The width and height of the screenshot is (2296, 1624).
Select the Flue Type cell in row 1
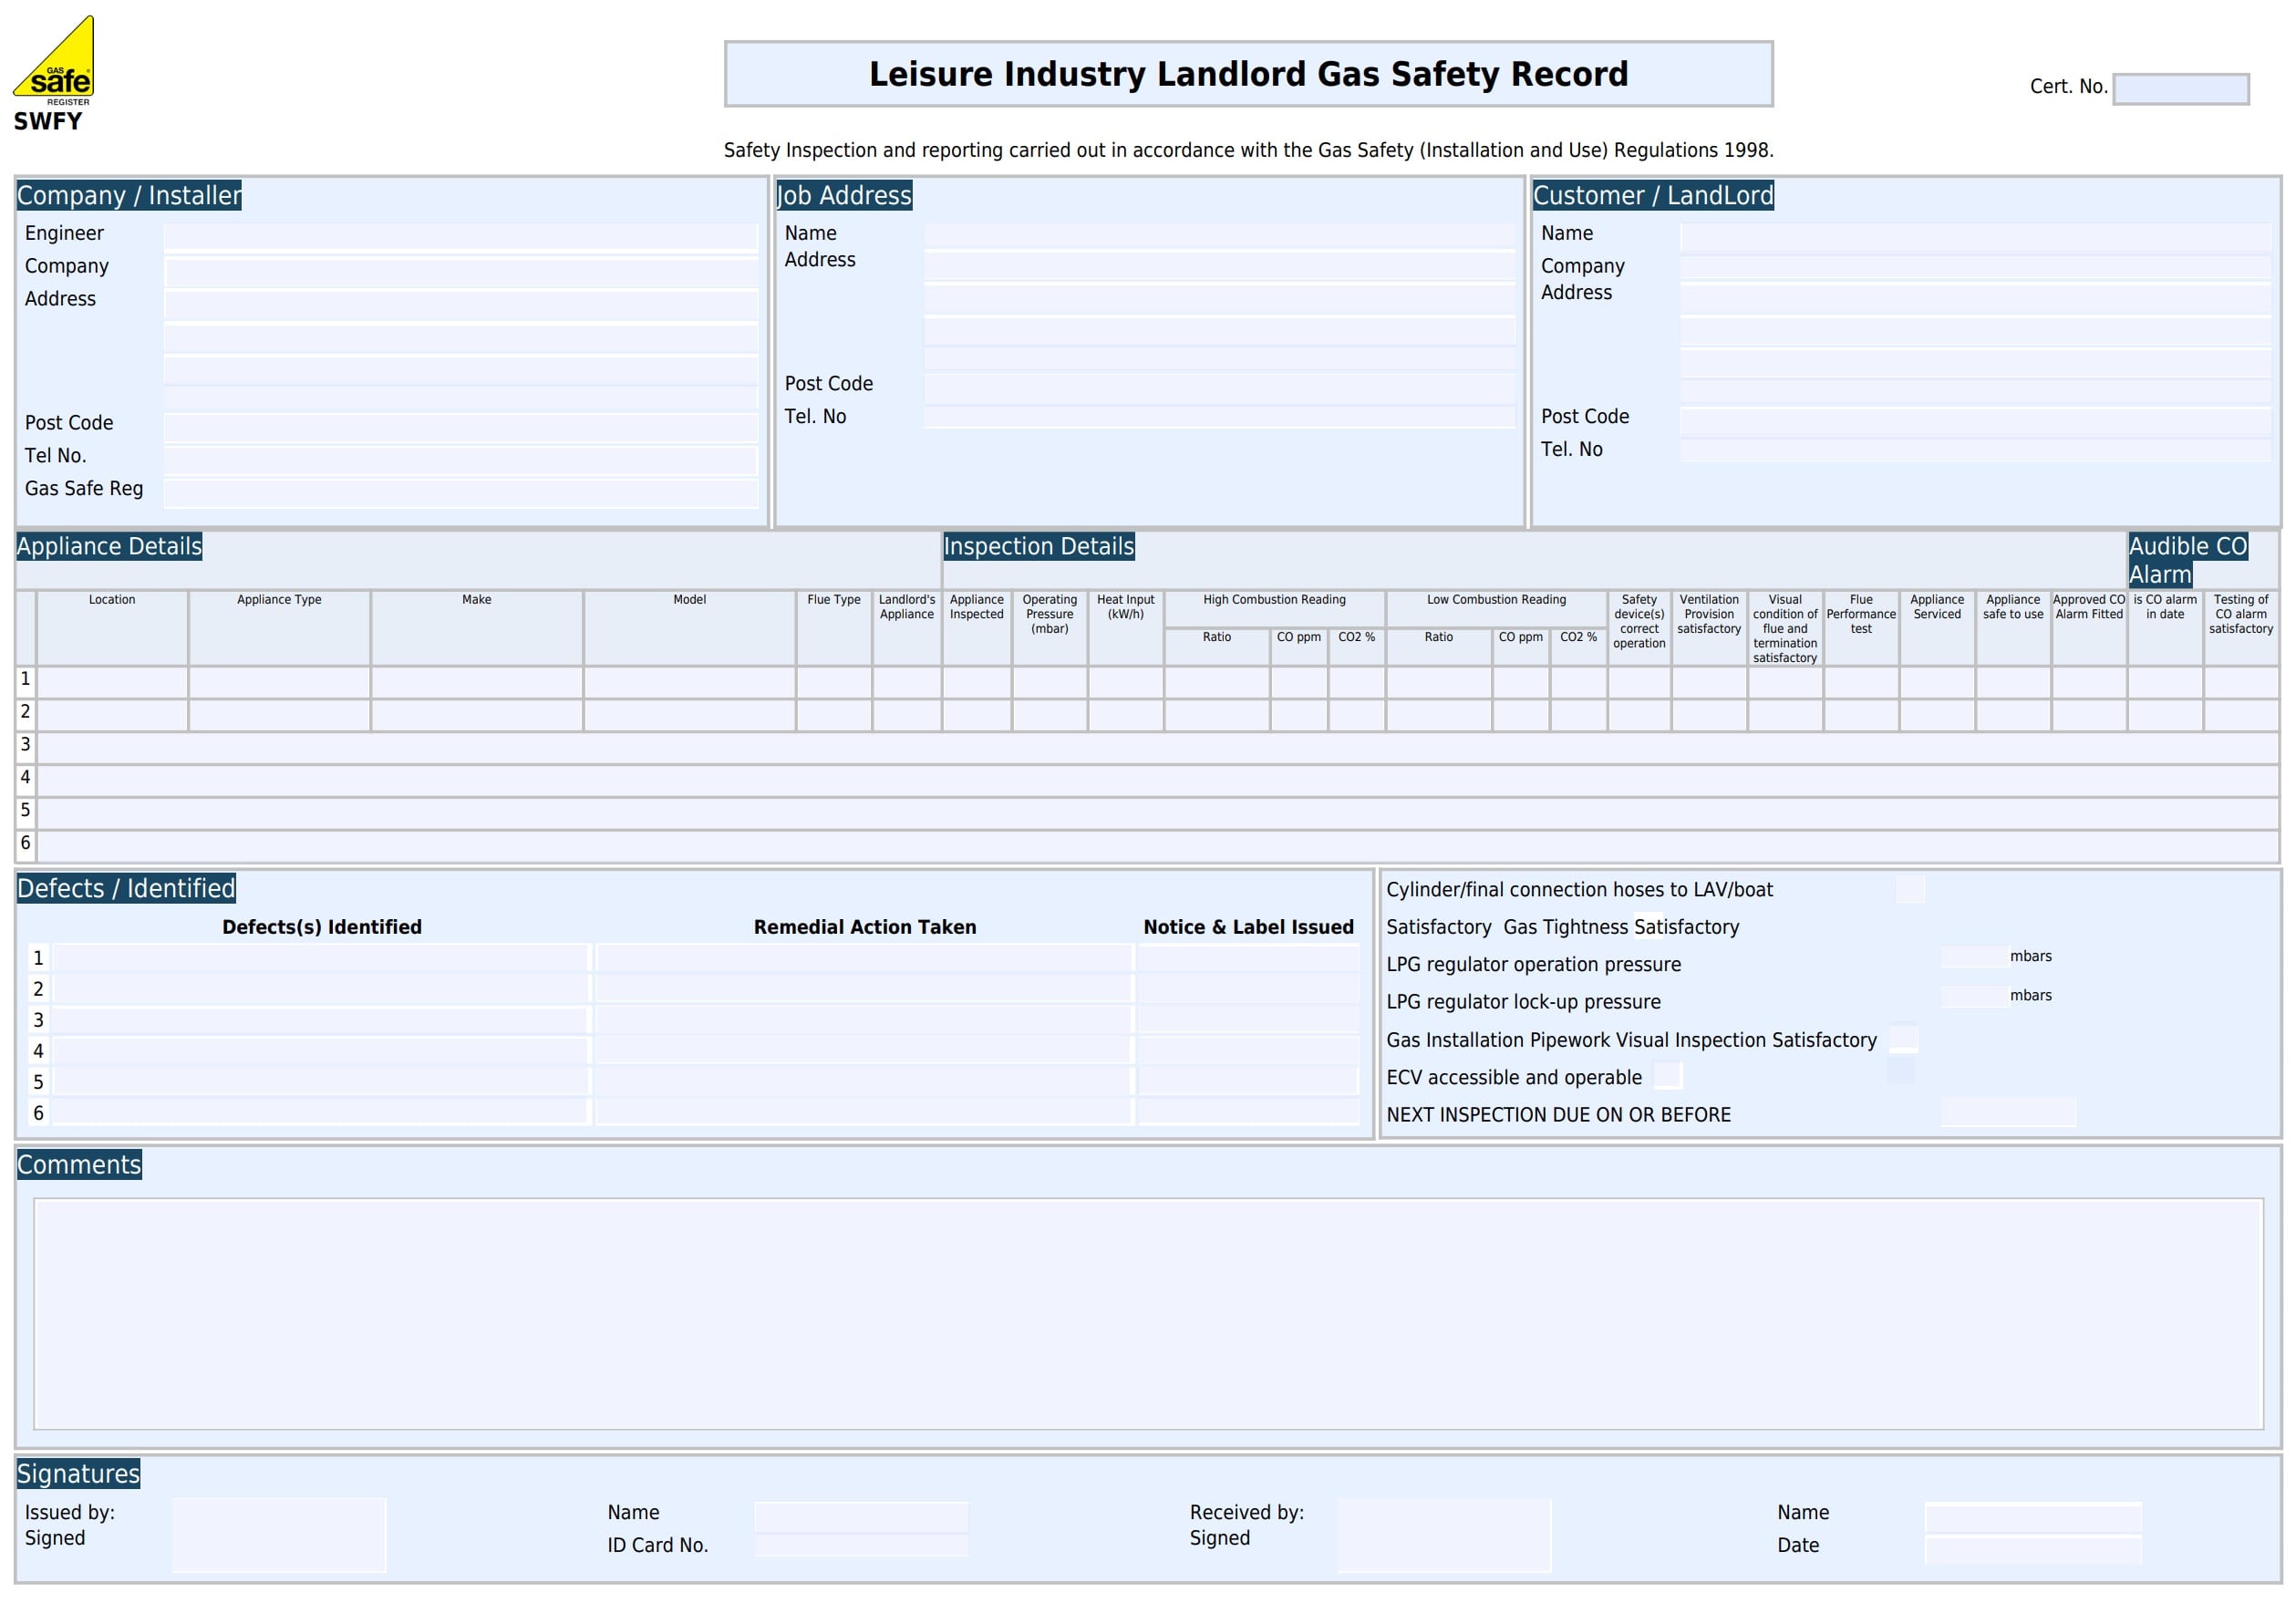[x=833, y=682]
